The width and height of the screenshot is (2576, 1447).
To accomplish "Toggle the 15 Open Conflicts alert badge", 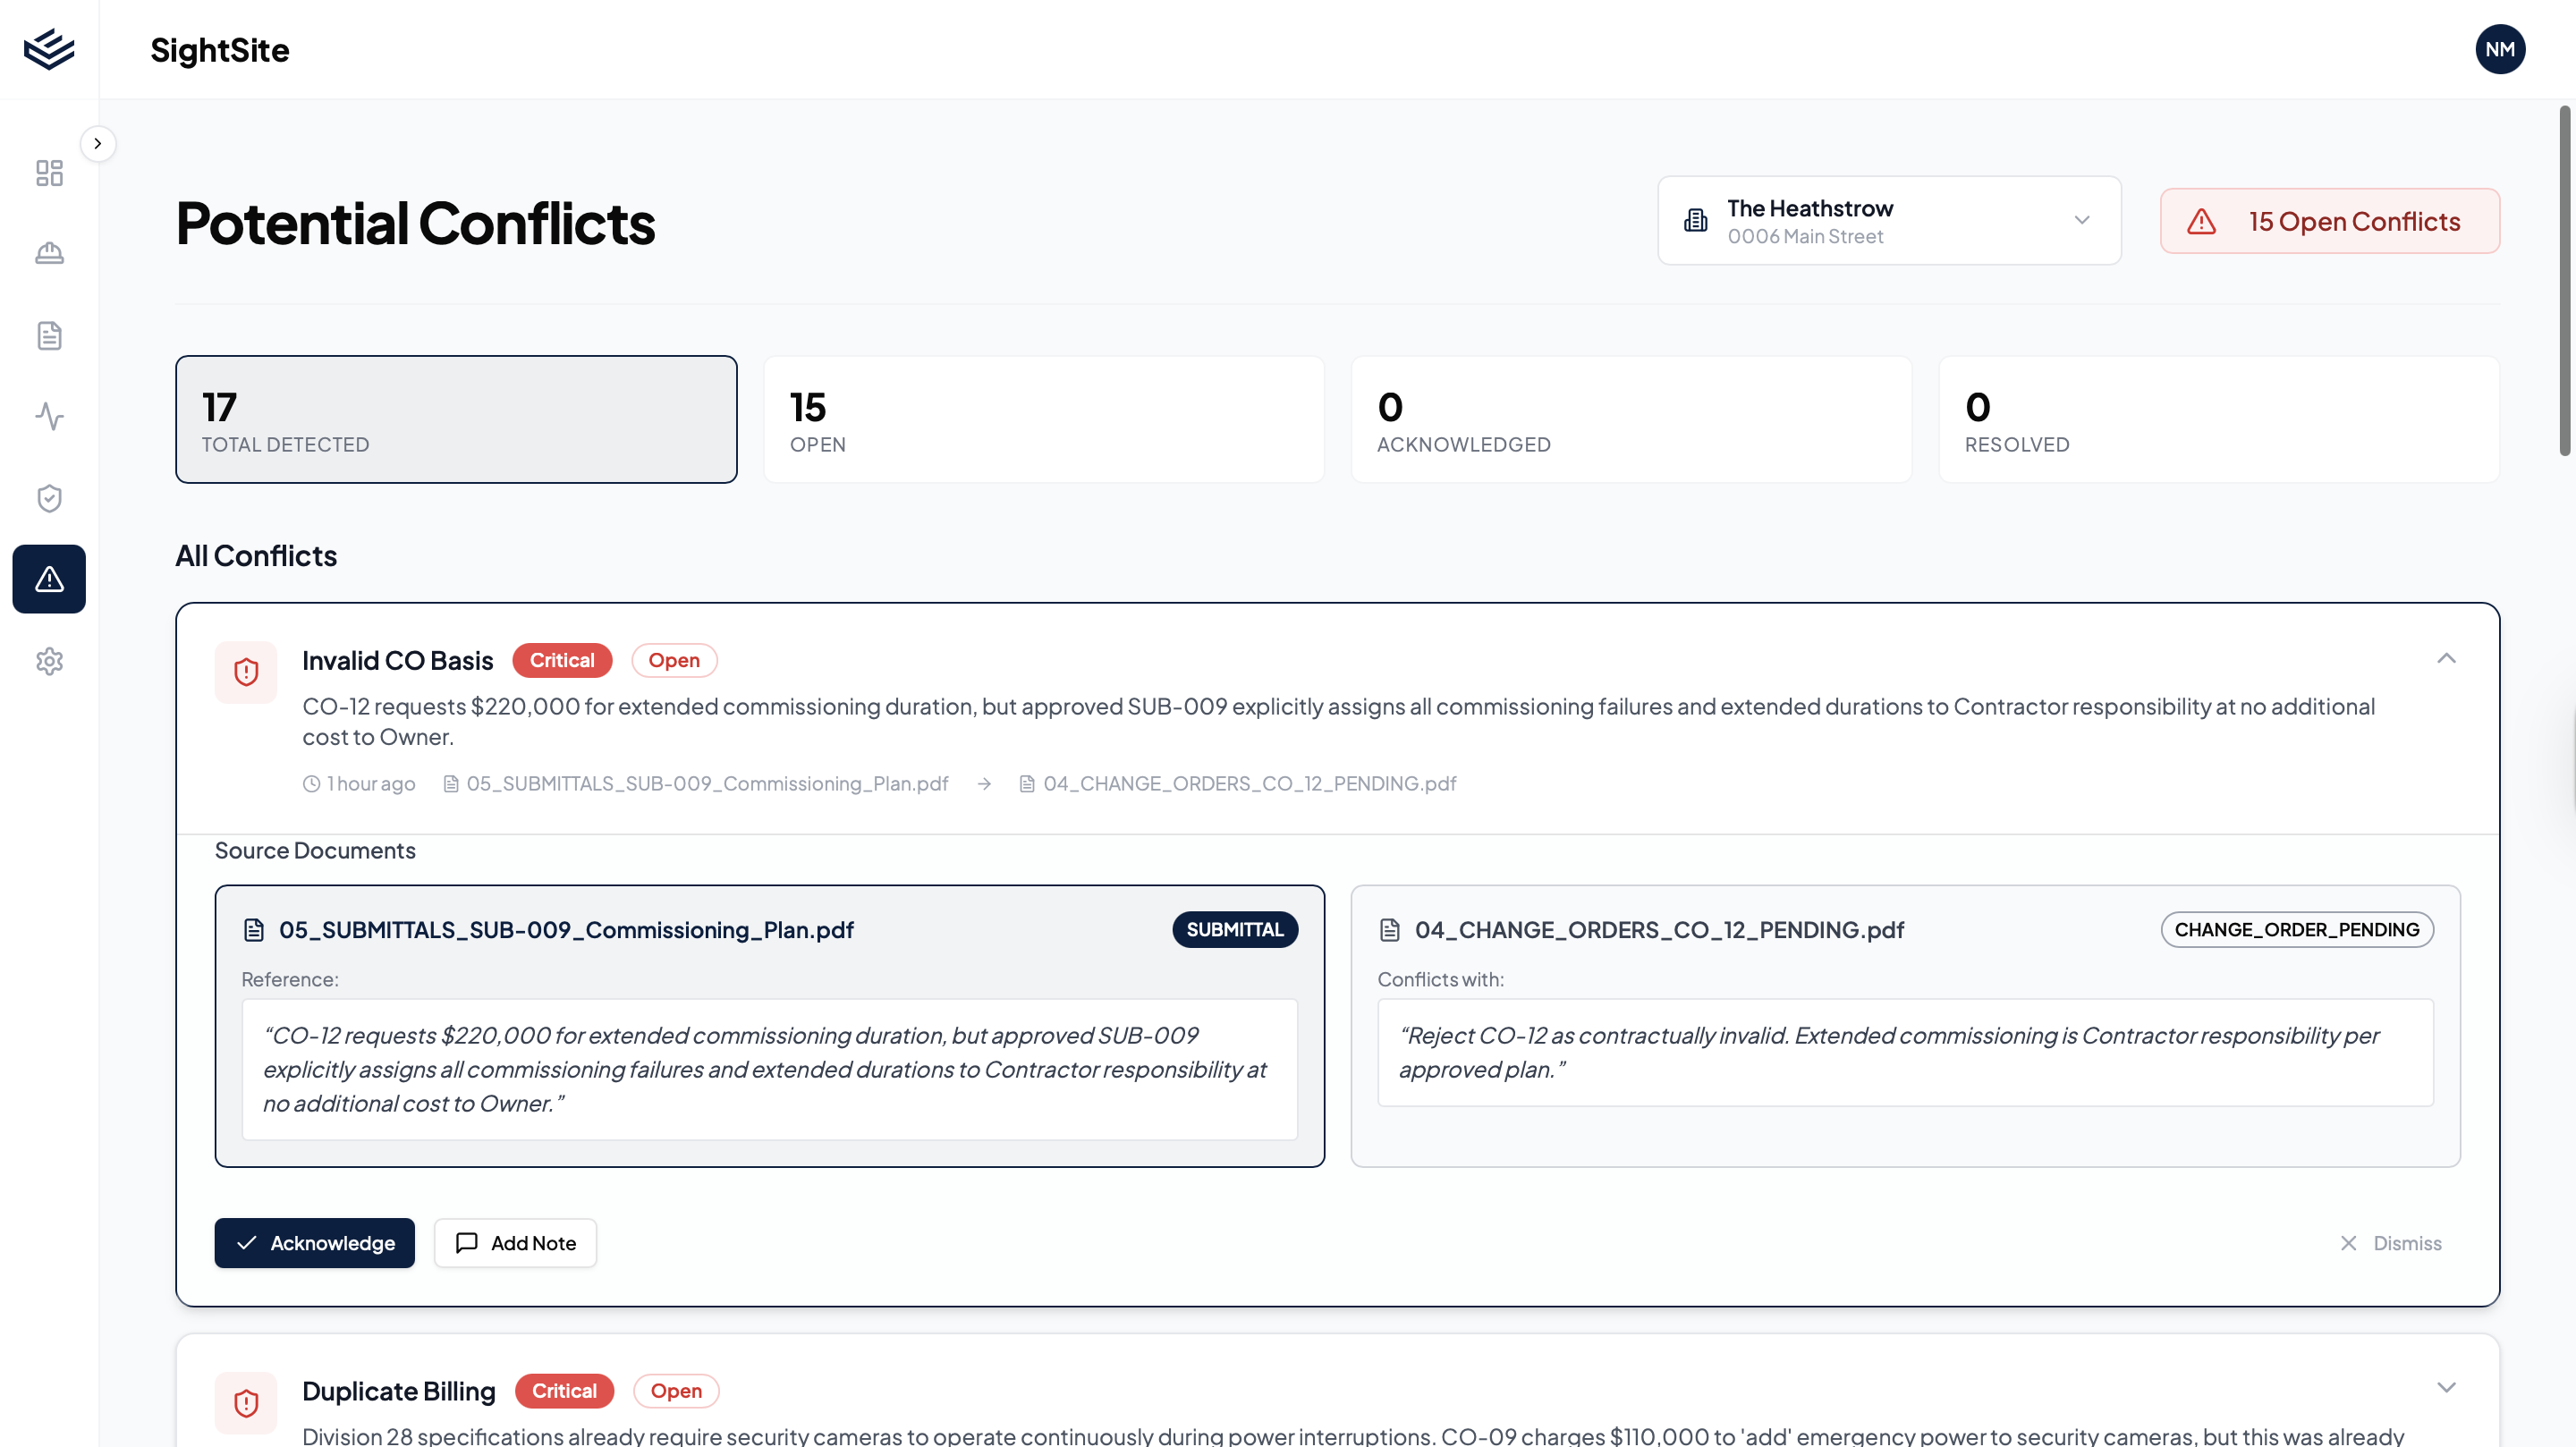I will coord(2329,221).
